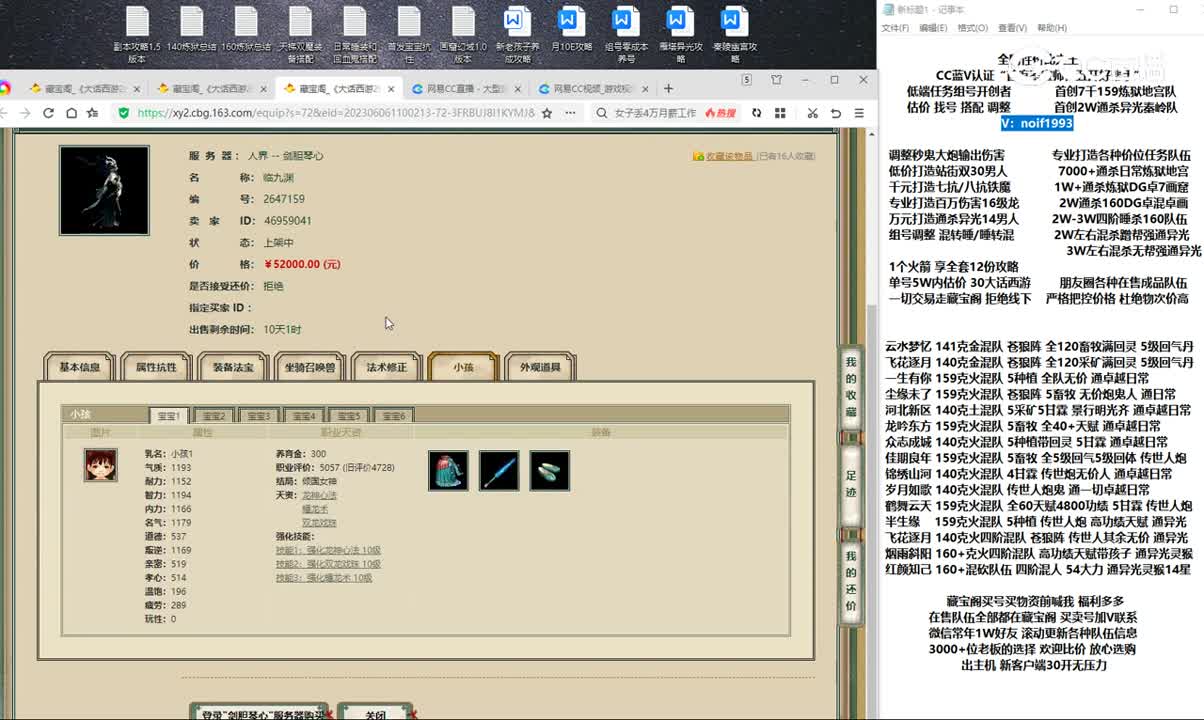Image resolution: width=1204 pixels, height=720 pixels.
Task: Click the child portrait thumbnail
Action: (x=100, y=465)
